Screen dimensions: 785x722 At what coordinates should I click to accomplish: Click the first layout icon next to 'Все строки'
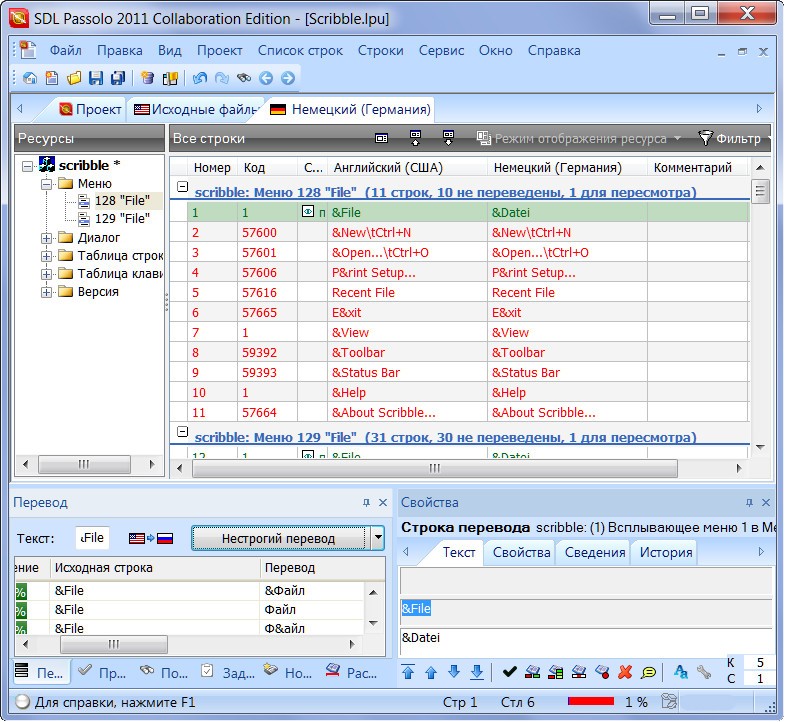381,138
